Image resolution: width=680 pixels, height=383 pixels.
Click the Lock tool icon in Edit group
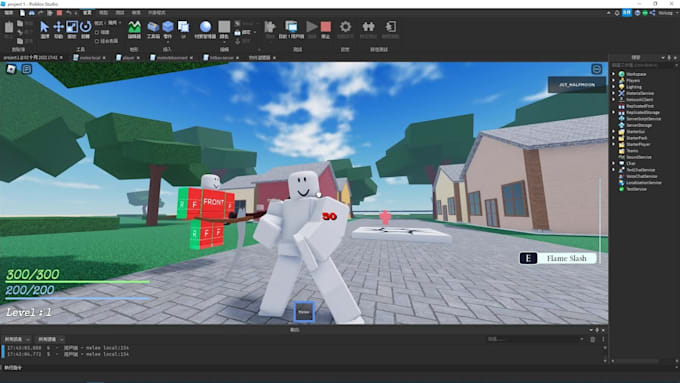tap(237, 33)
